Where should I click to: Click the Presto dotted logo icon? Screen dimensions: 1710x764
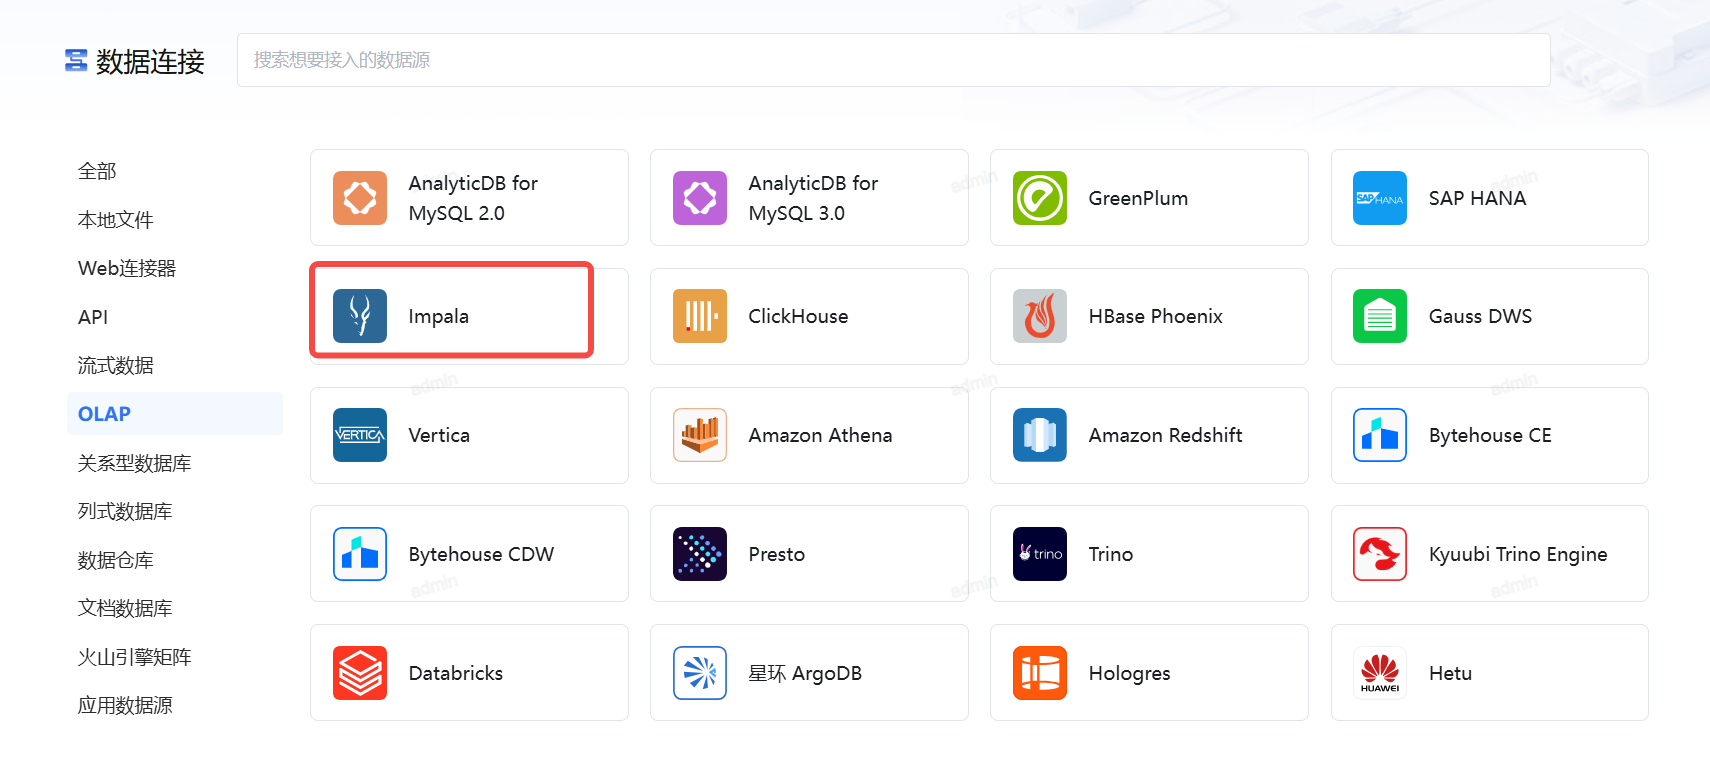click(700, 554)
